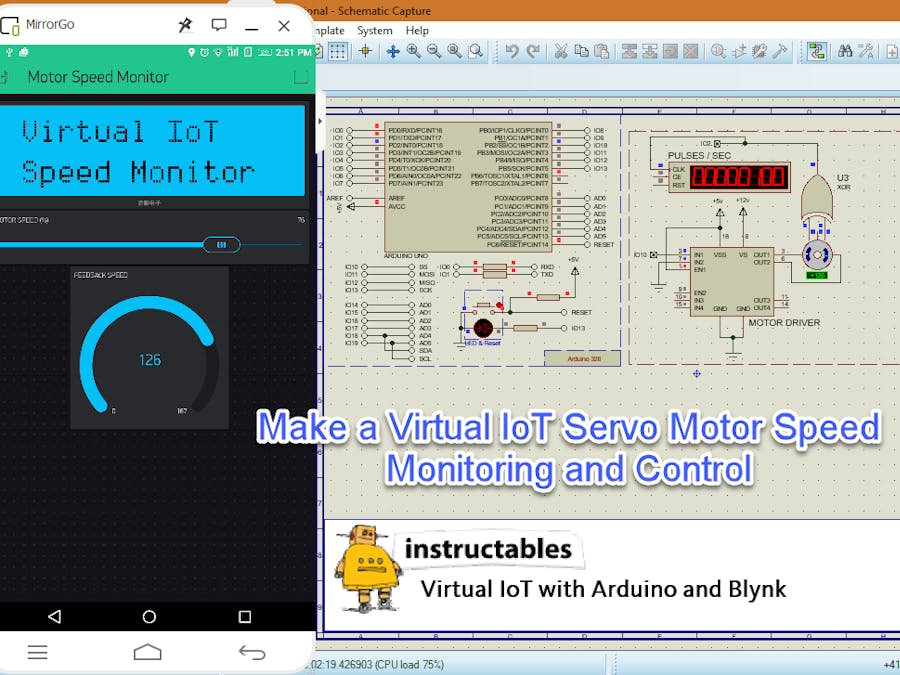Open the Help menu
Screen dimensions: 900x675
click(x=417, y=30)
